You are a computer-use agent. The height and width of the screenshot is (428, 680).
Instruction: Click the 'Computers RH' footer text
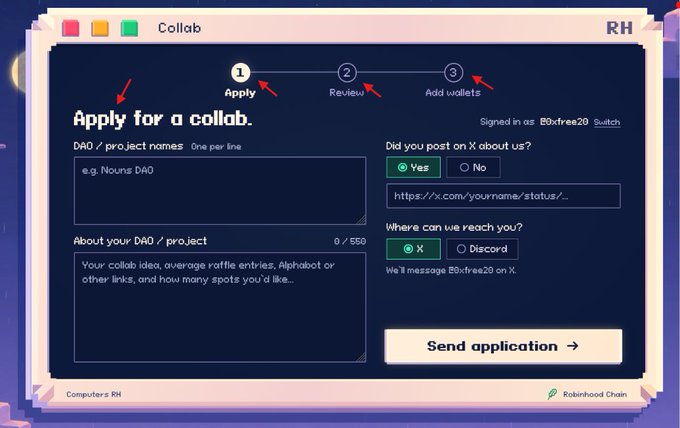94,394
